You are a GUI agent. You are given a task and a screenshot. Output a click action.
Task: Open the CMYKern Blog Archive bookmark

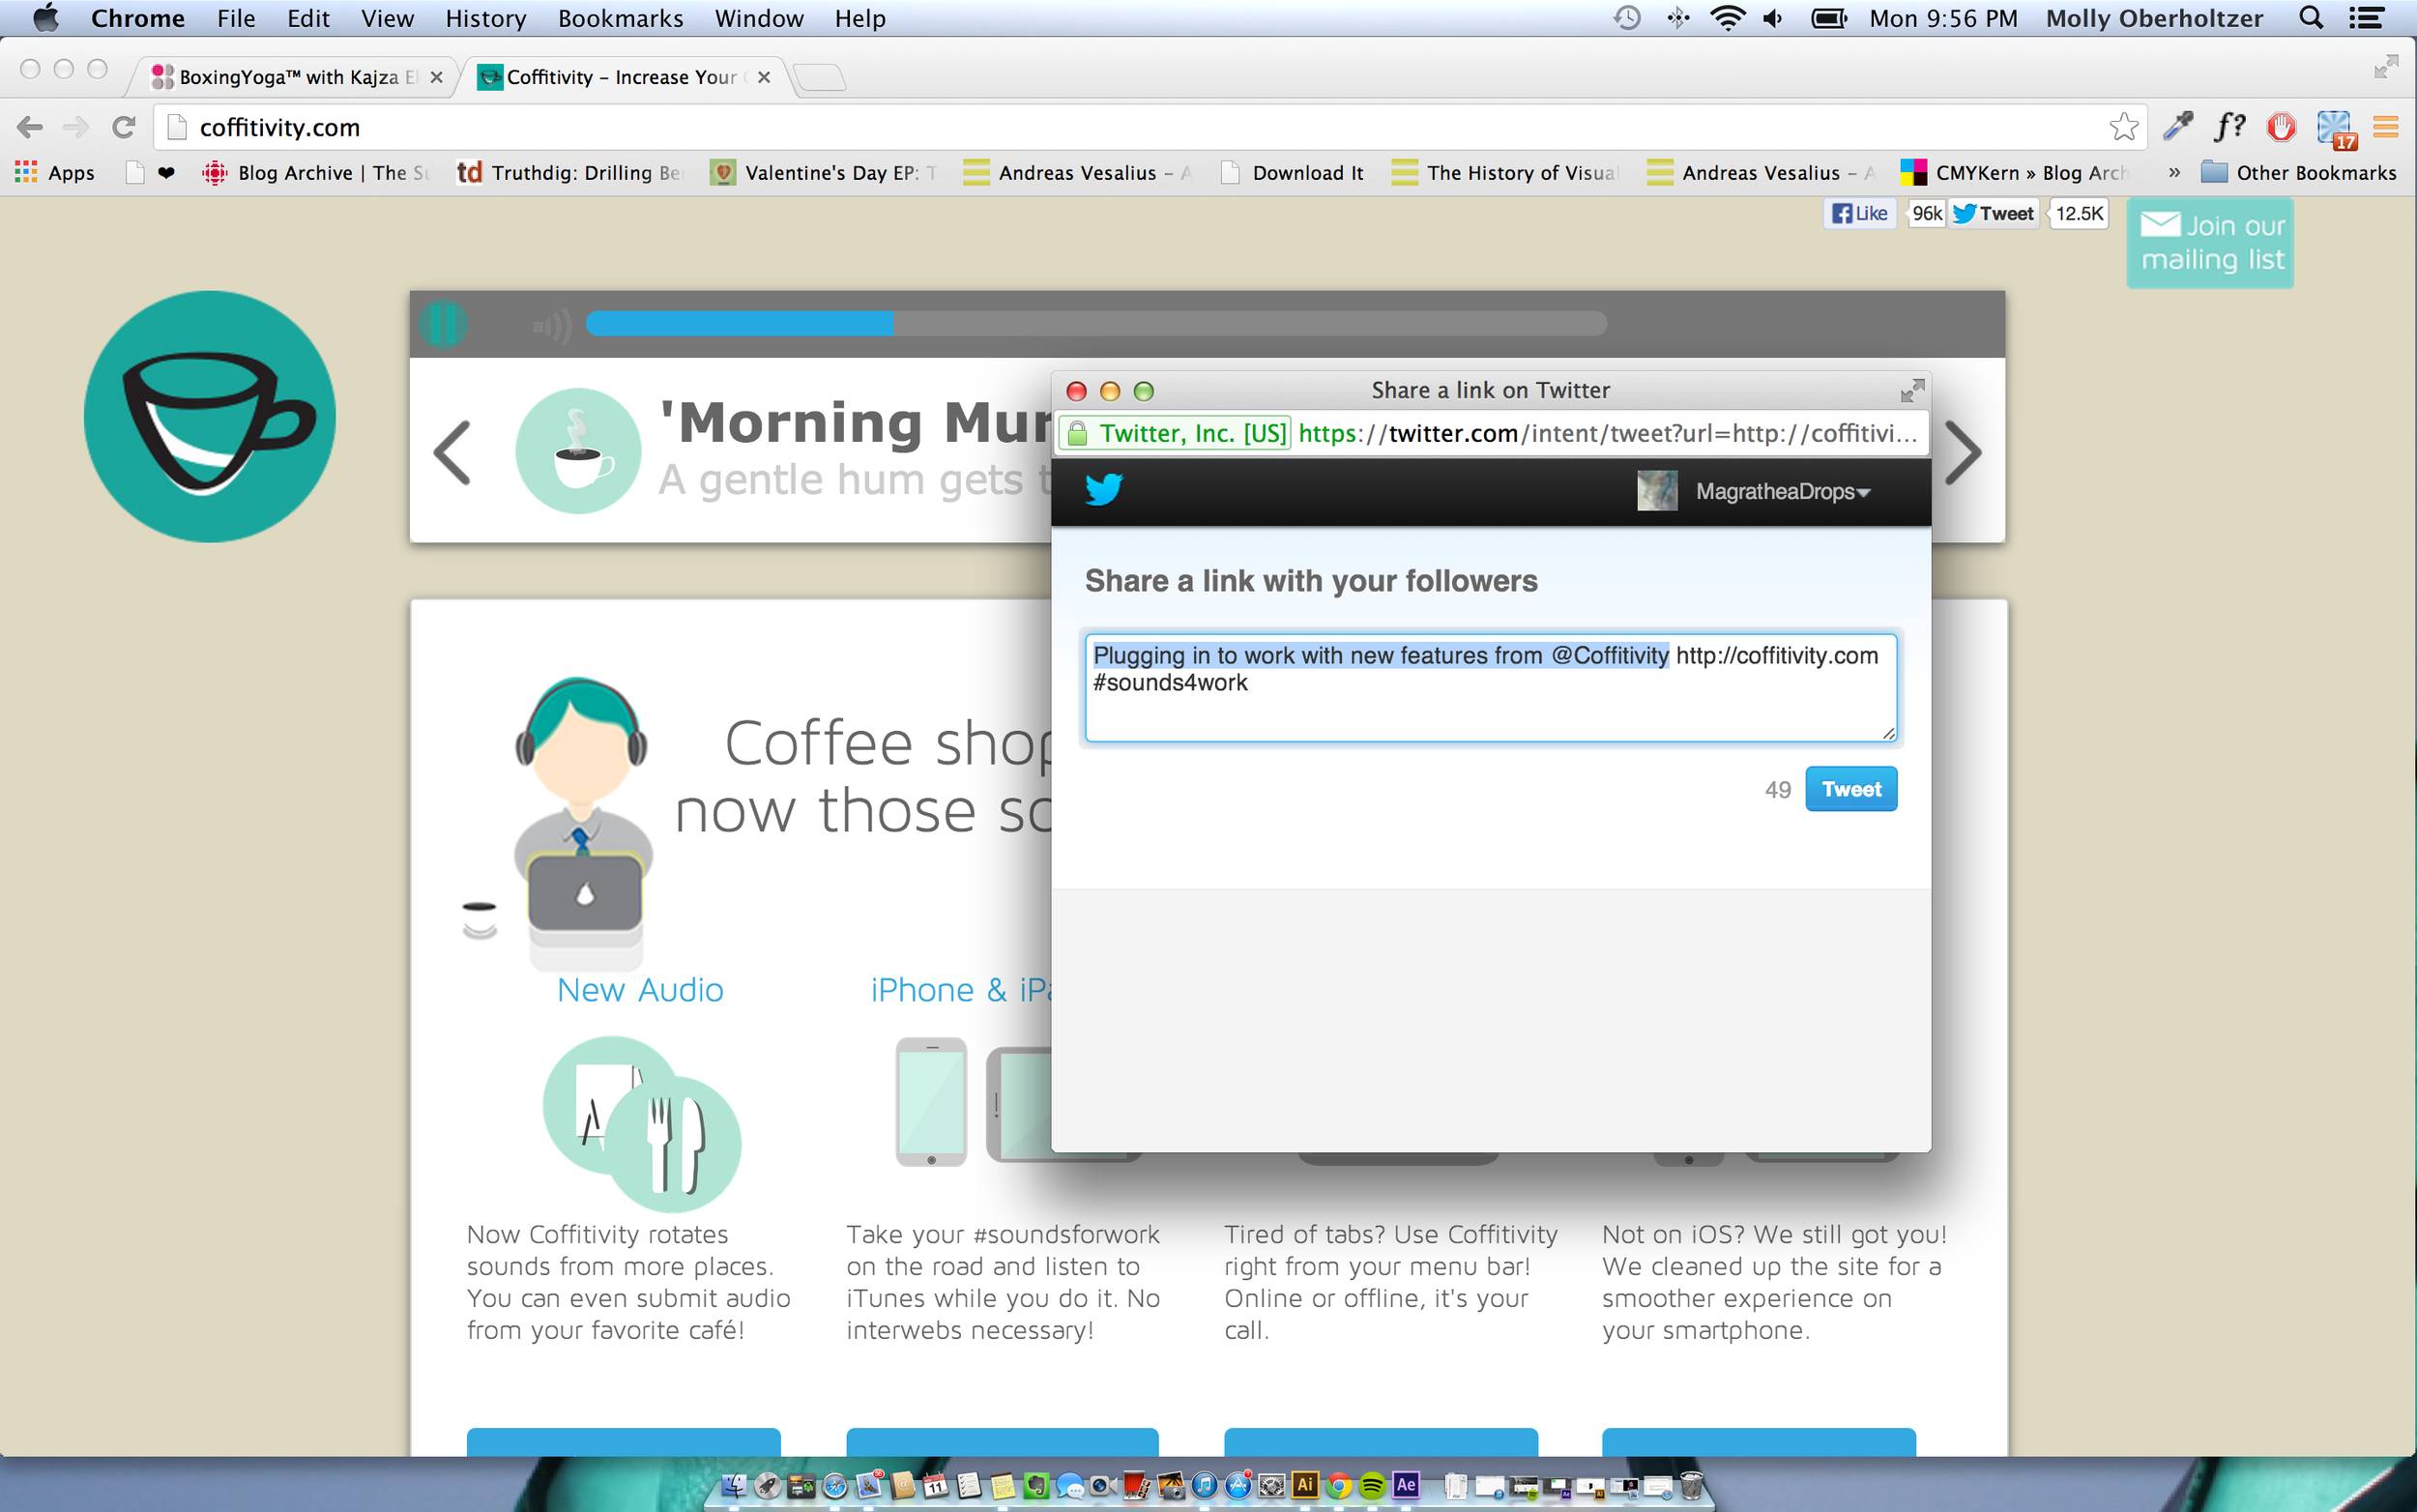pos(2015,172)
